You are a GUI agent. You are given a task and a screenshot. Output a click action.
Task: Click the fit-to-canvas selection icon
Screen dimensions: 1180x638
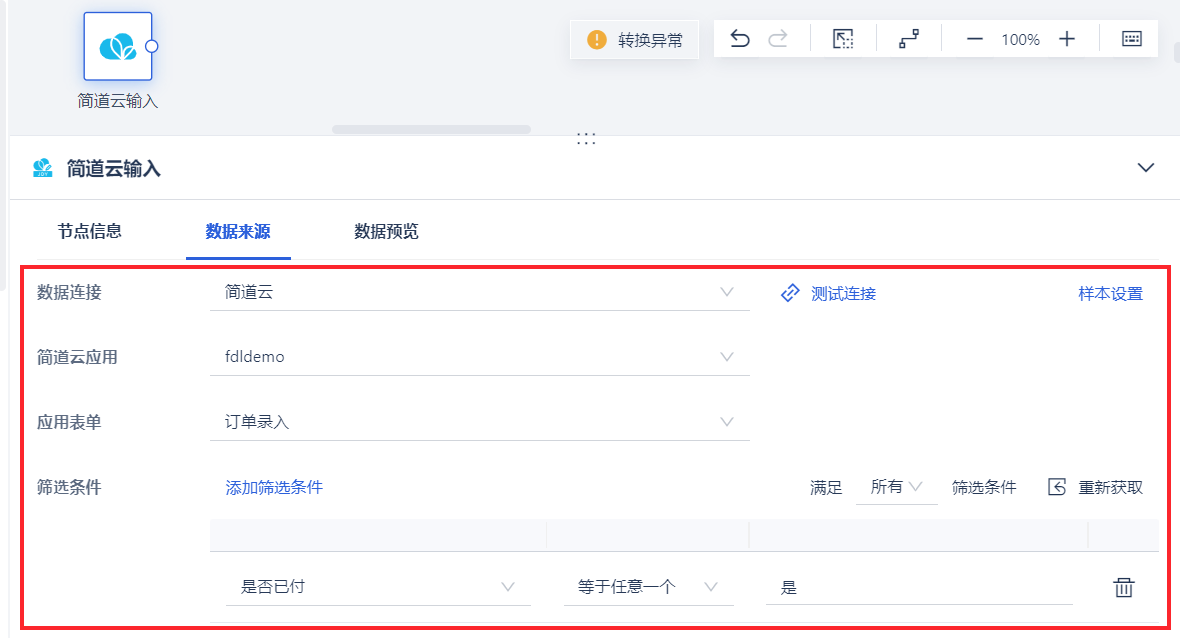843,40
